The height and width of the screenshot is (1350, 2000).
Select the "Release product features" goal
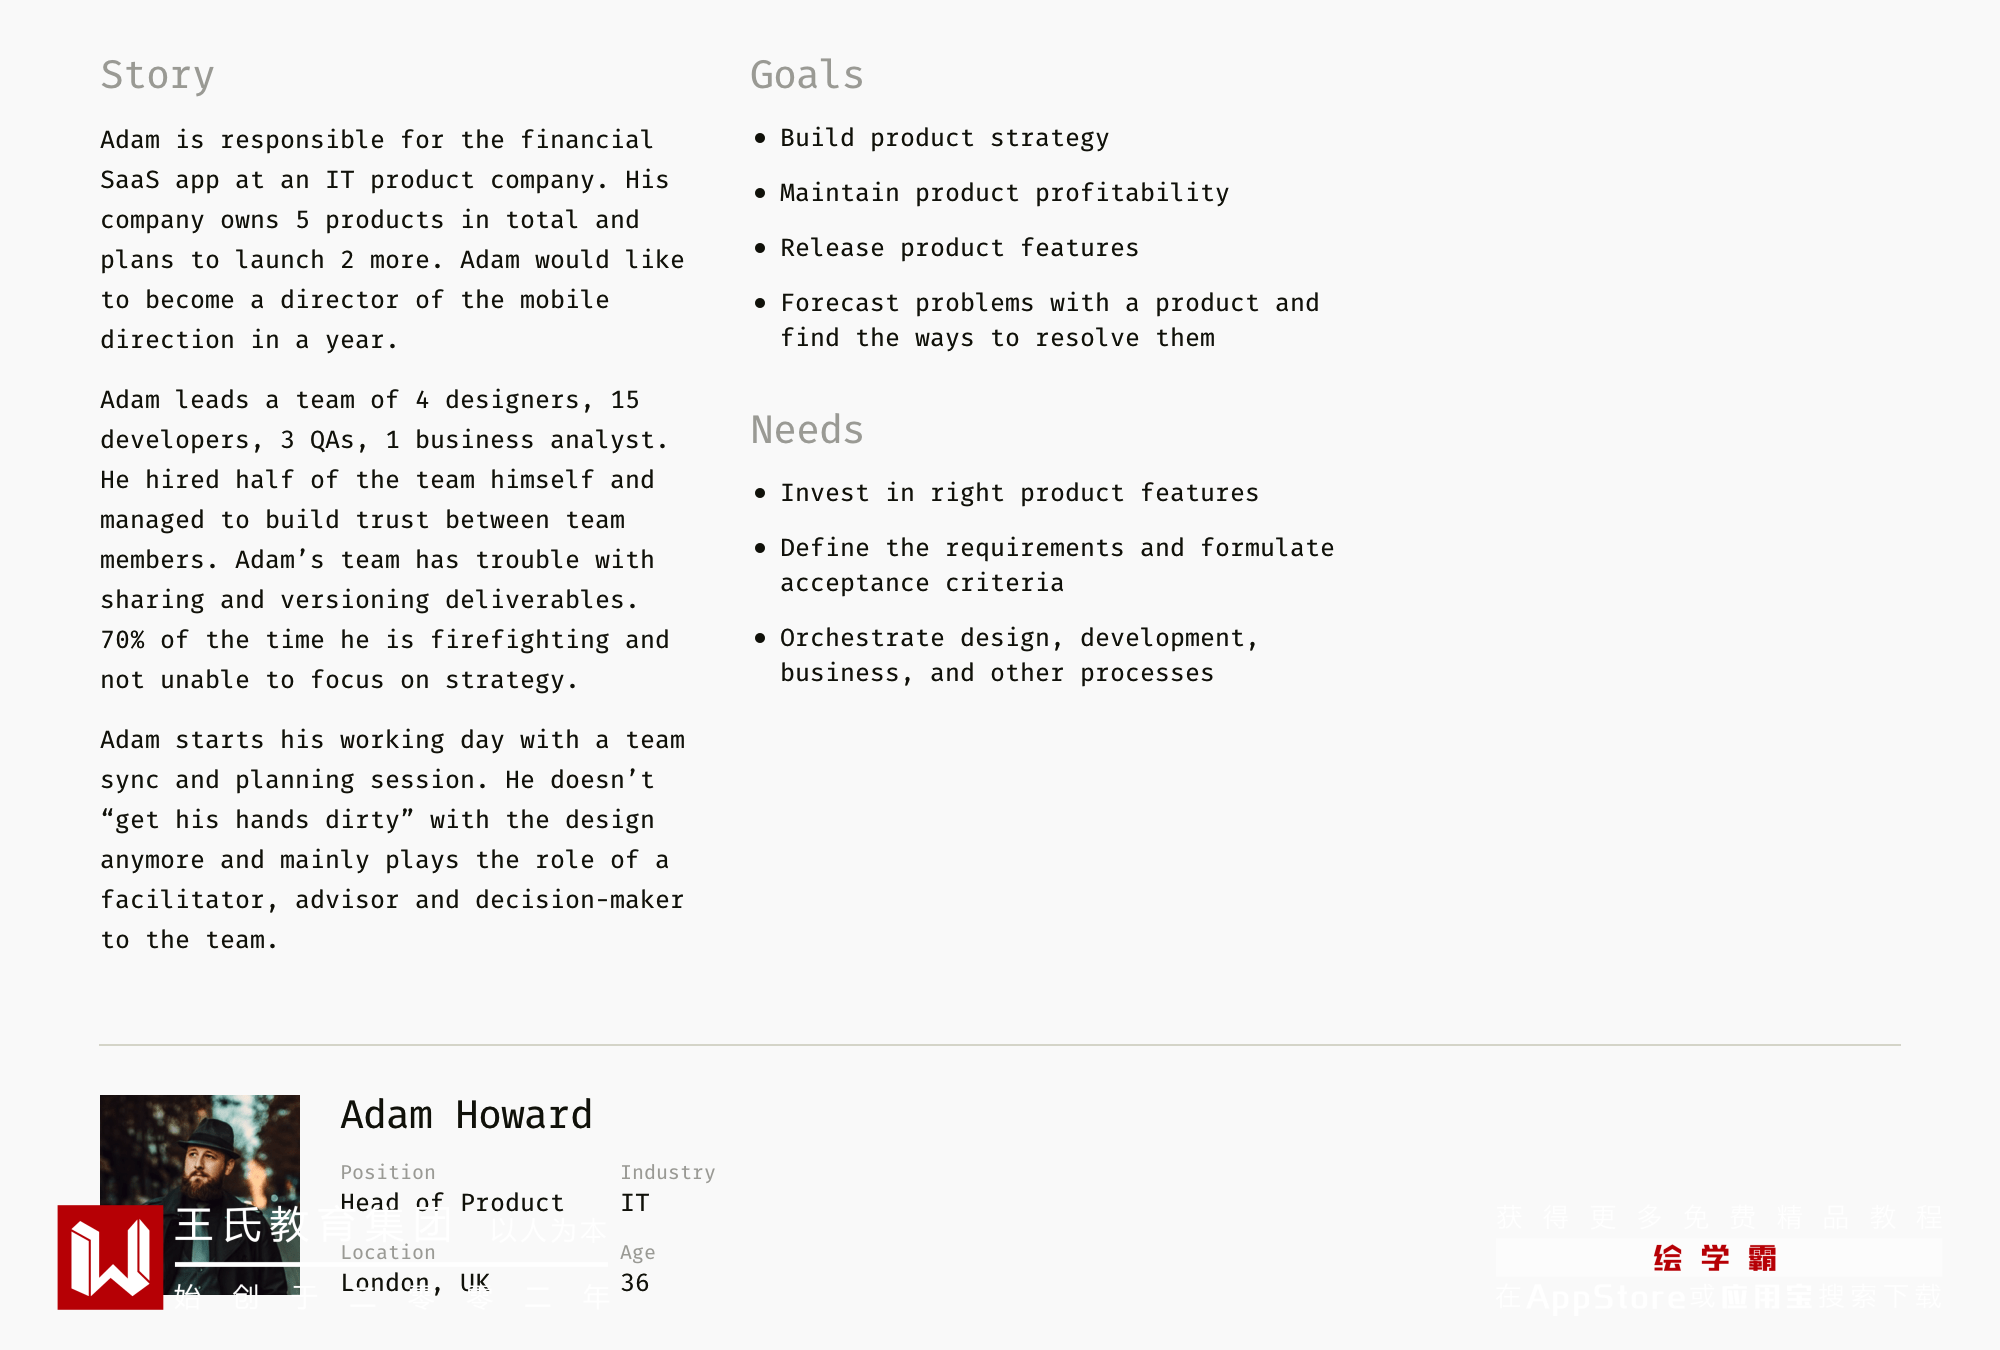click(959, 248)
